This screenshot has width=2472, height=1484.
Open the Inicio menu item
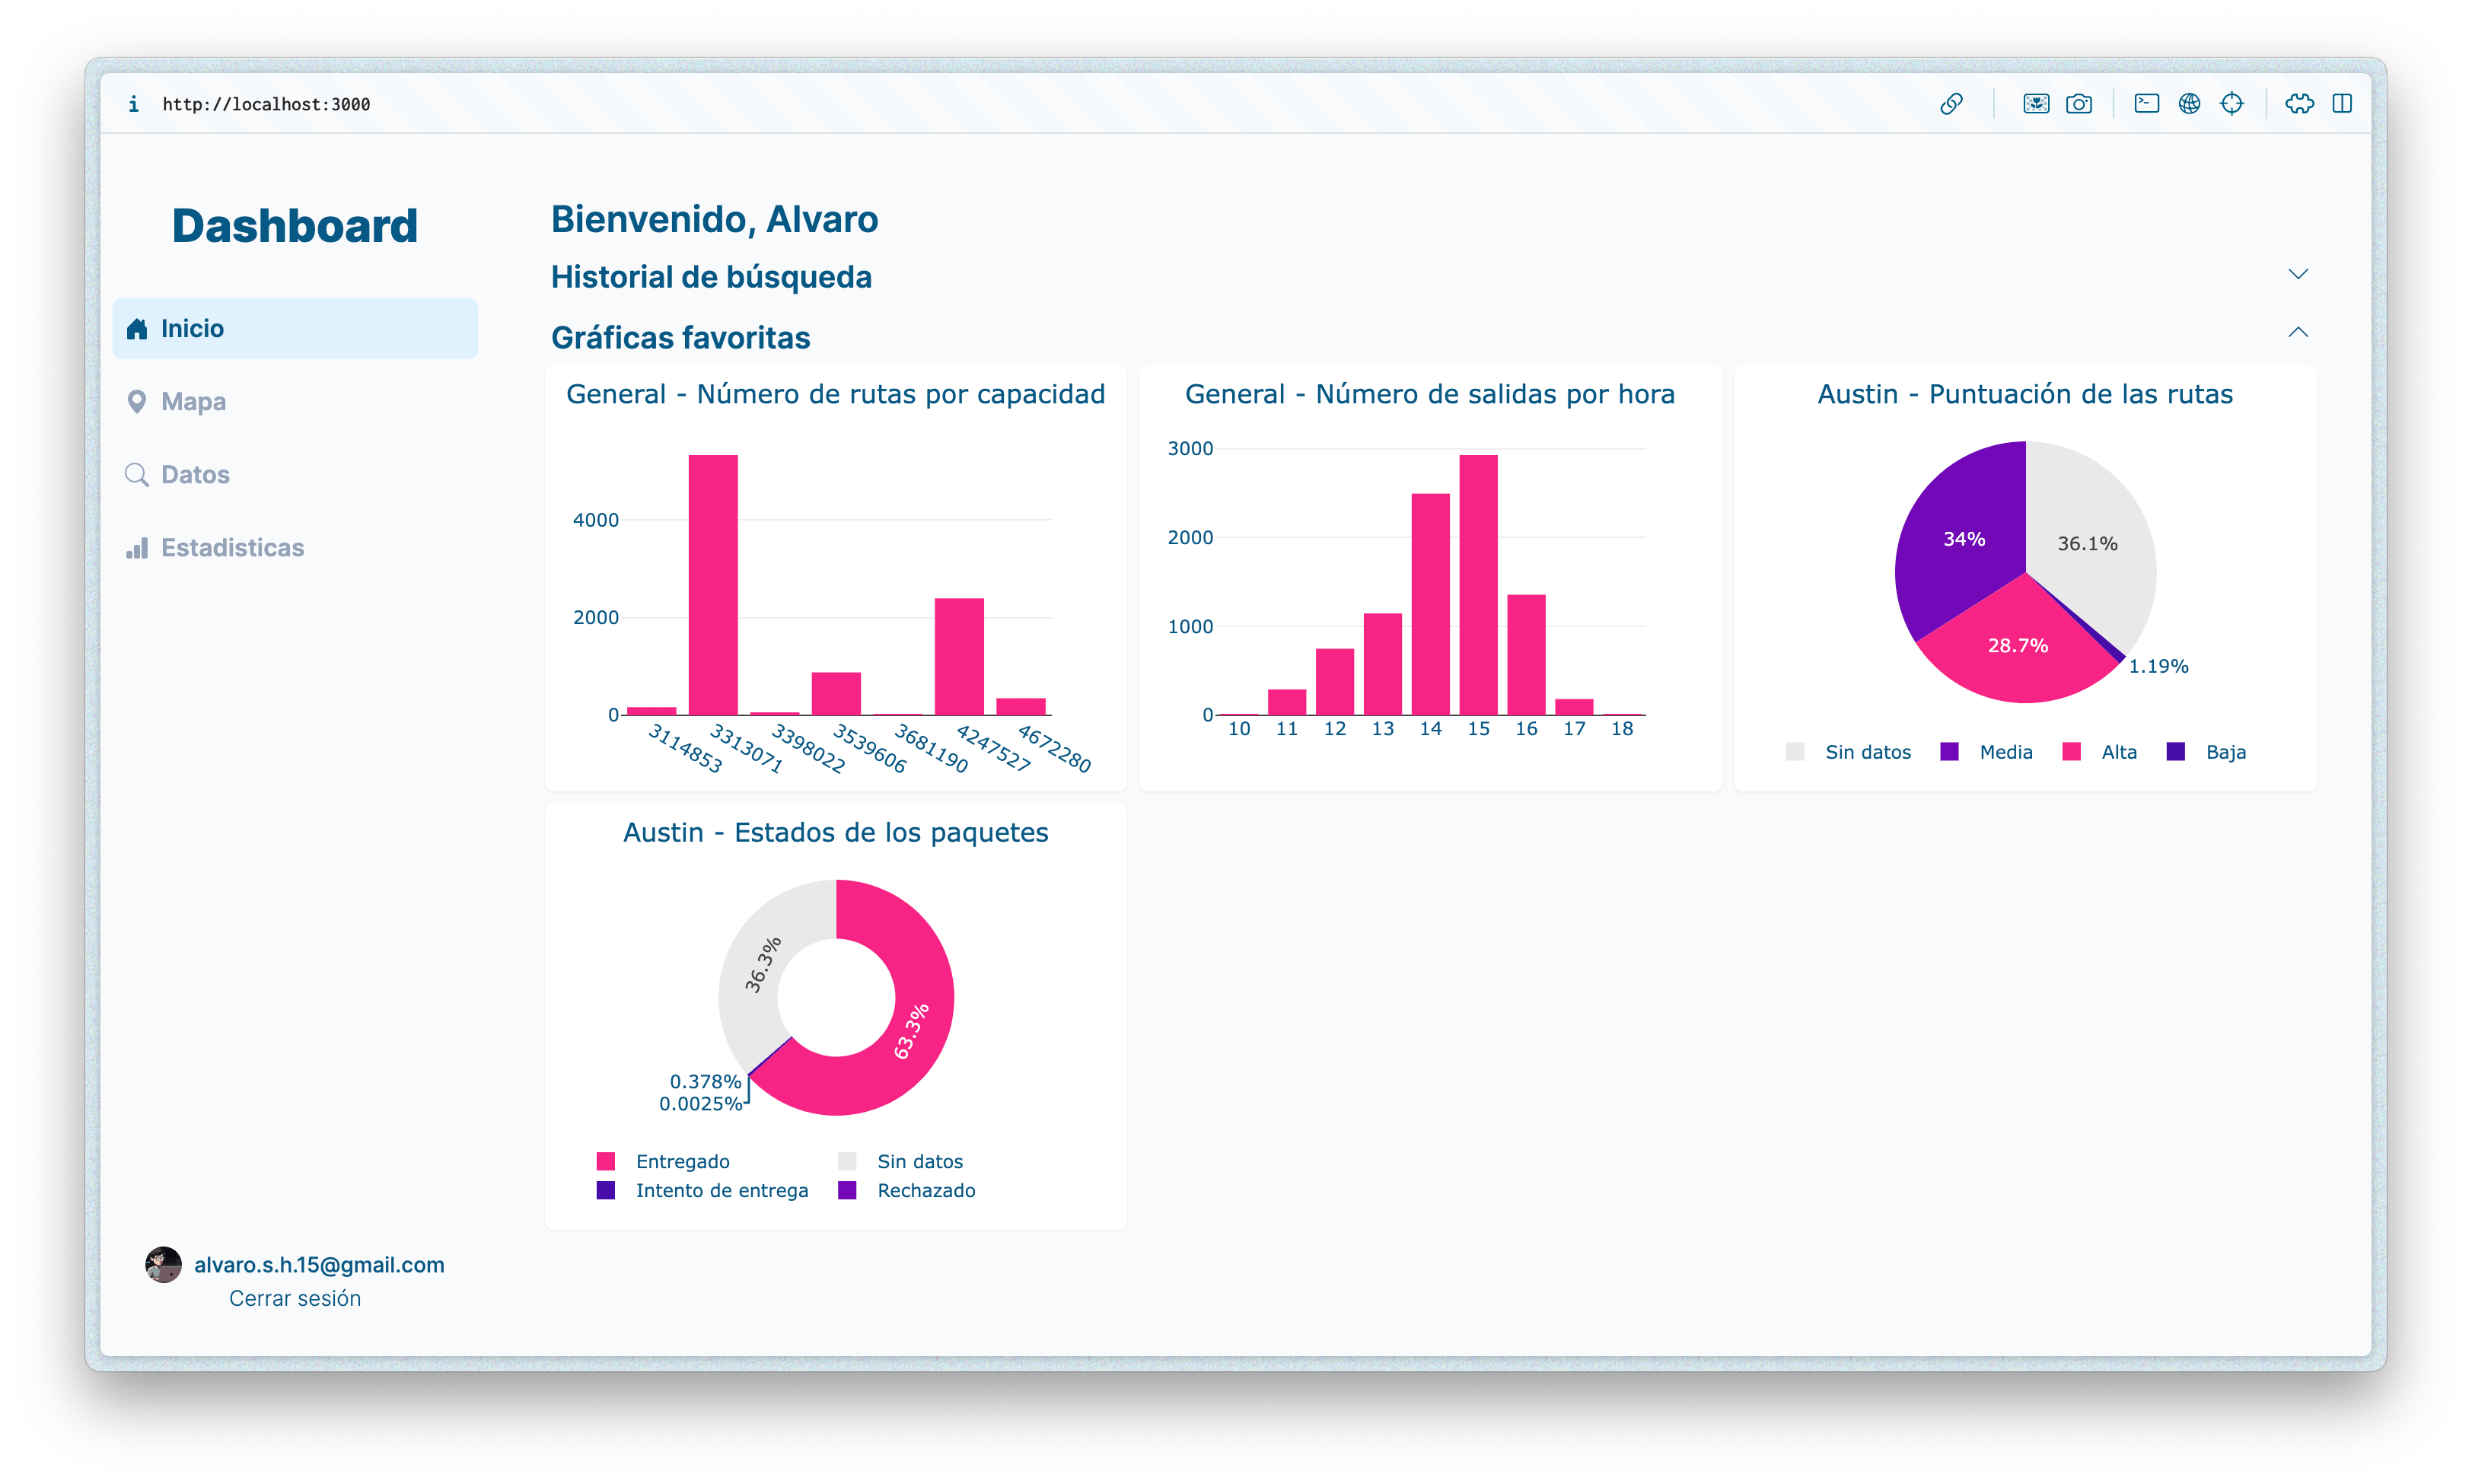295,329
